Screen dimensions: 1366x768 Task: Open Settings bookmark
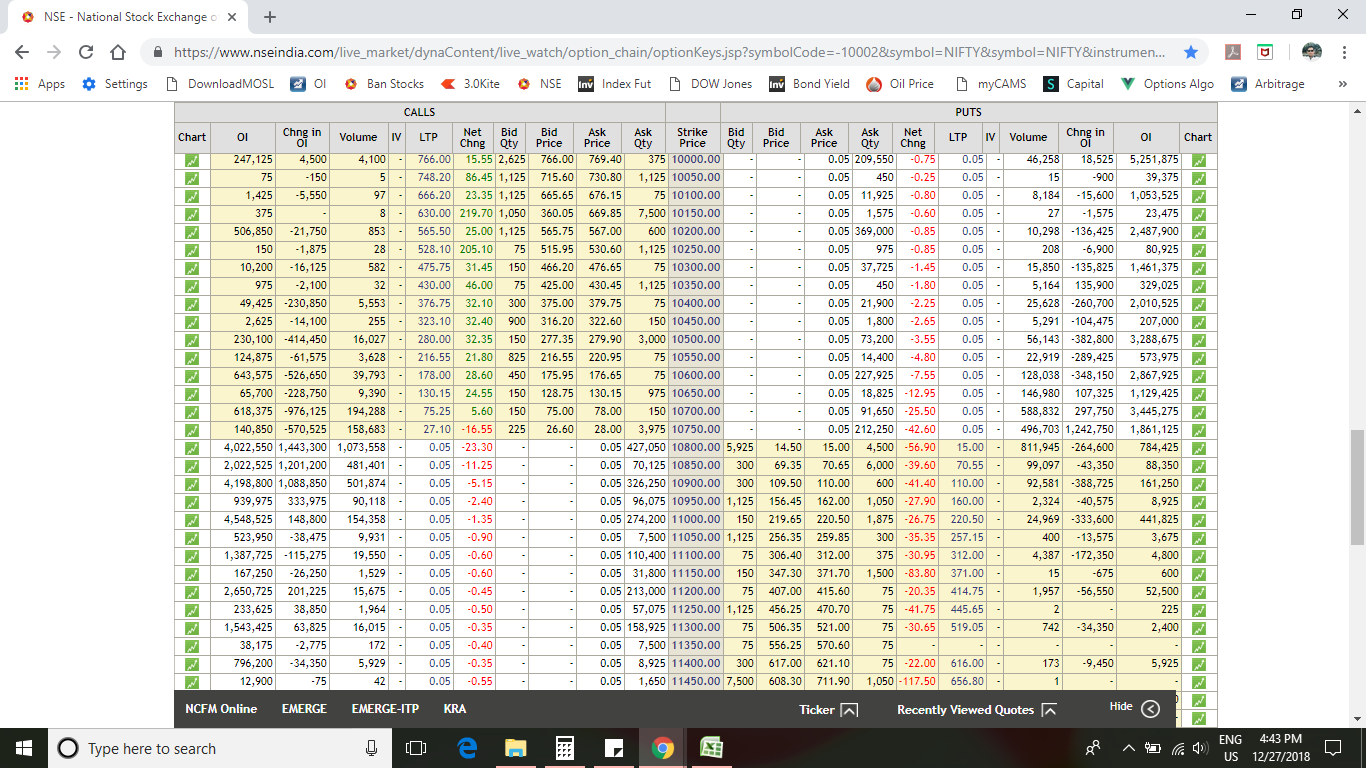114,84
